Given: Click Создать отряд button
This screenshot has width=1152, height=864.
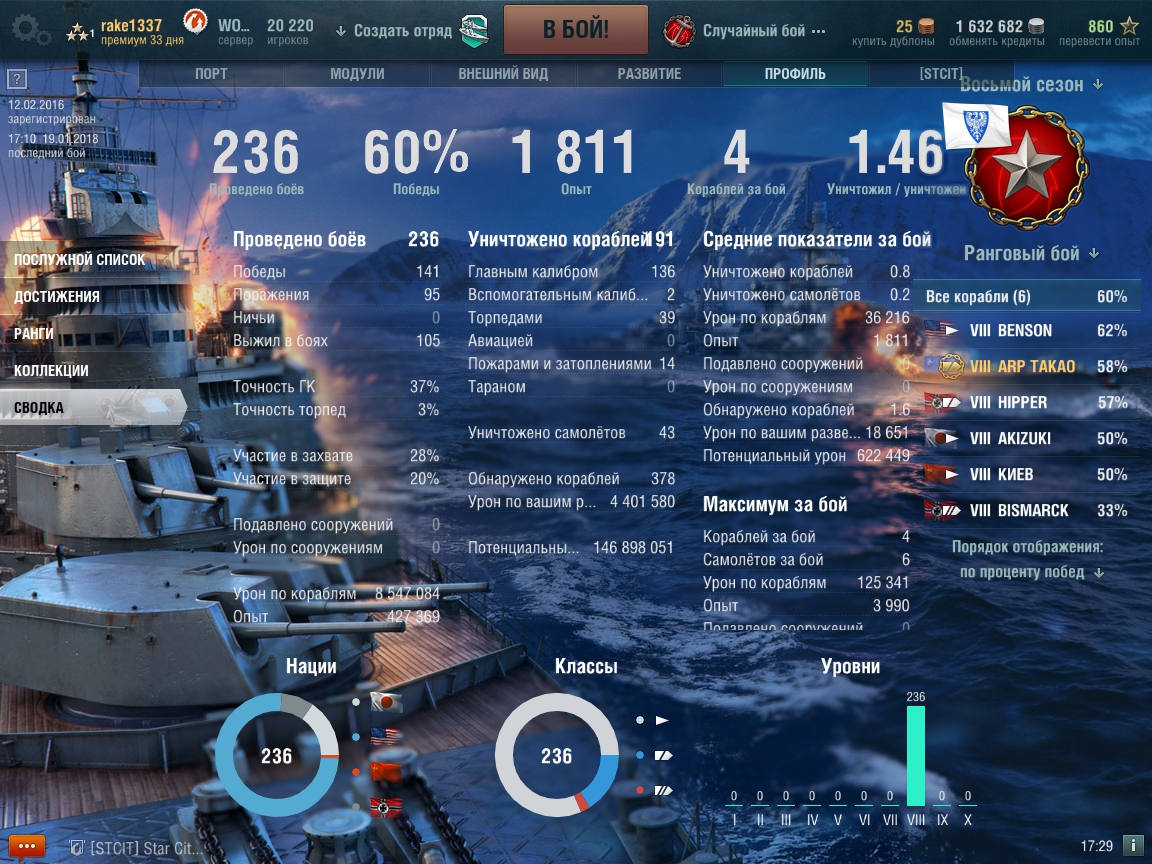Looking at the screenshot, I should tap(395, 31).
